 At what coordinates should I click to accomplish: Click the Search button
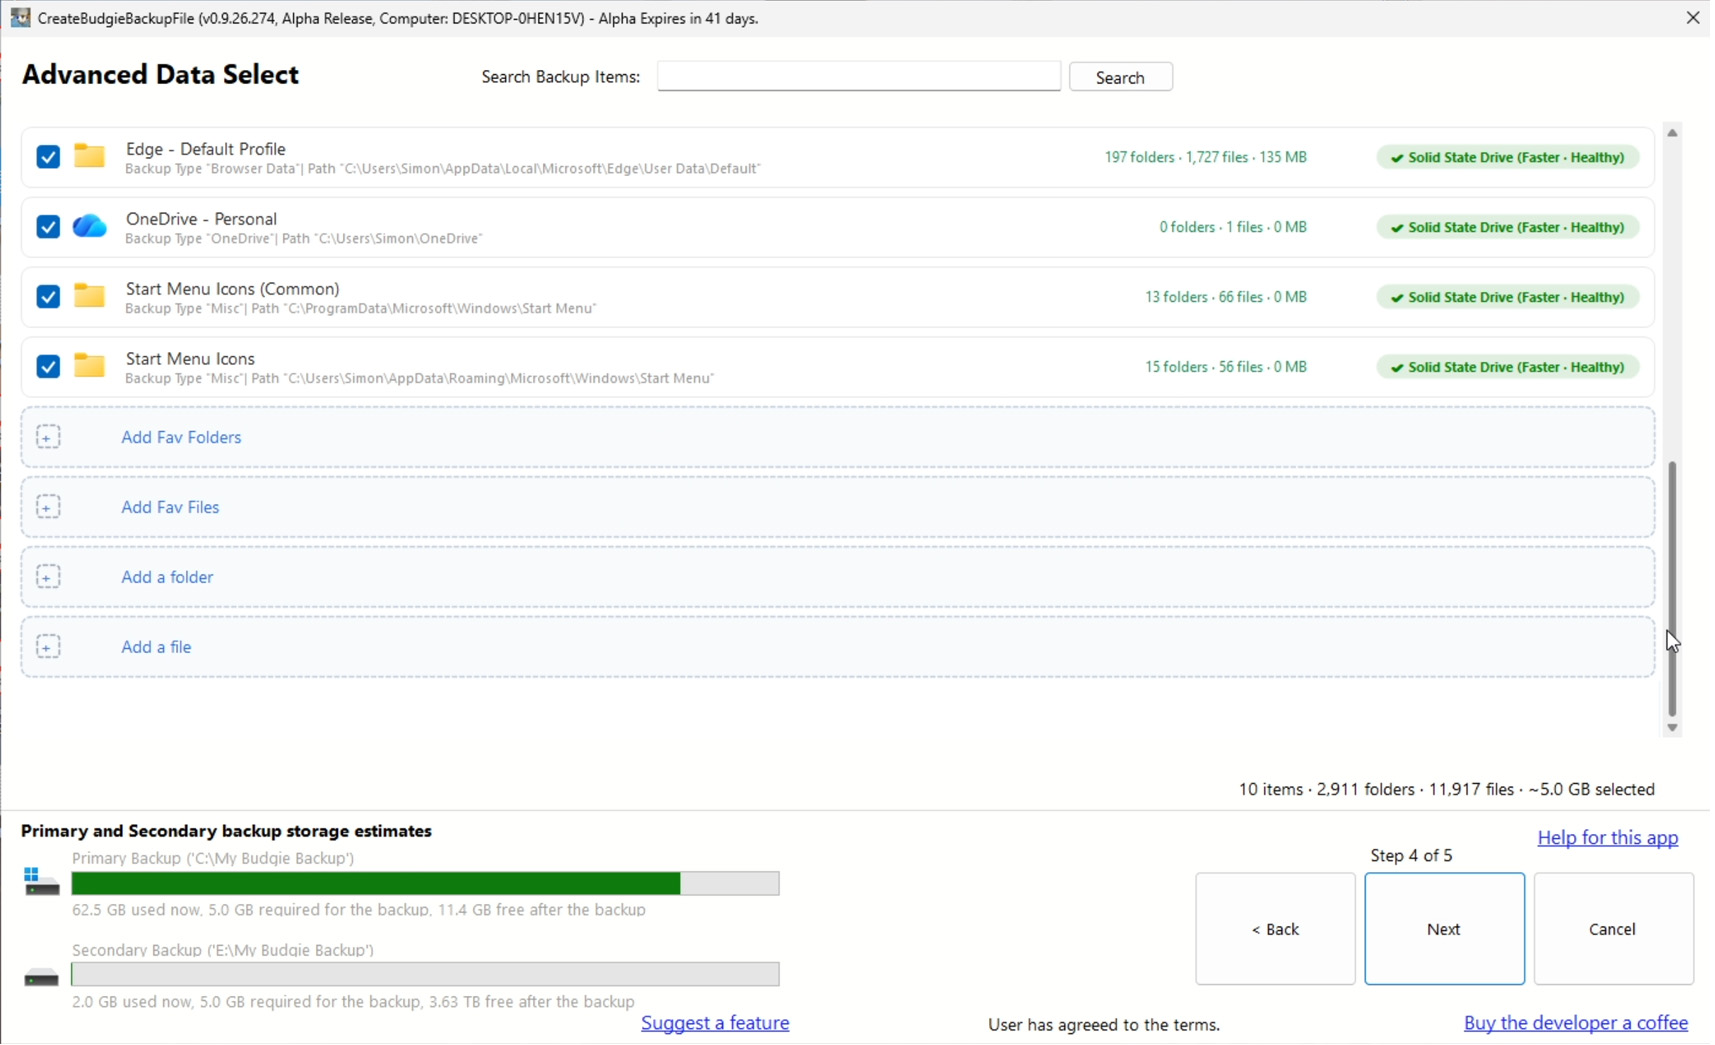coord(1120,77)
